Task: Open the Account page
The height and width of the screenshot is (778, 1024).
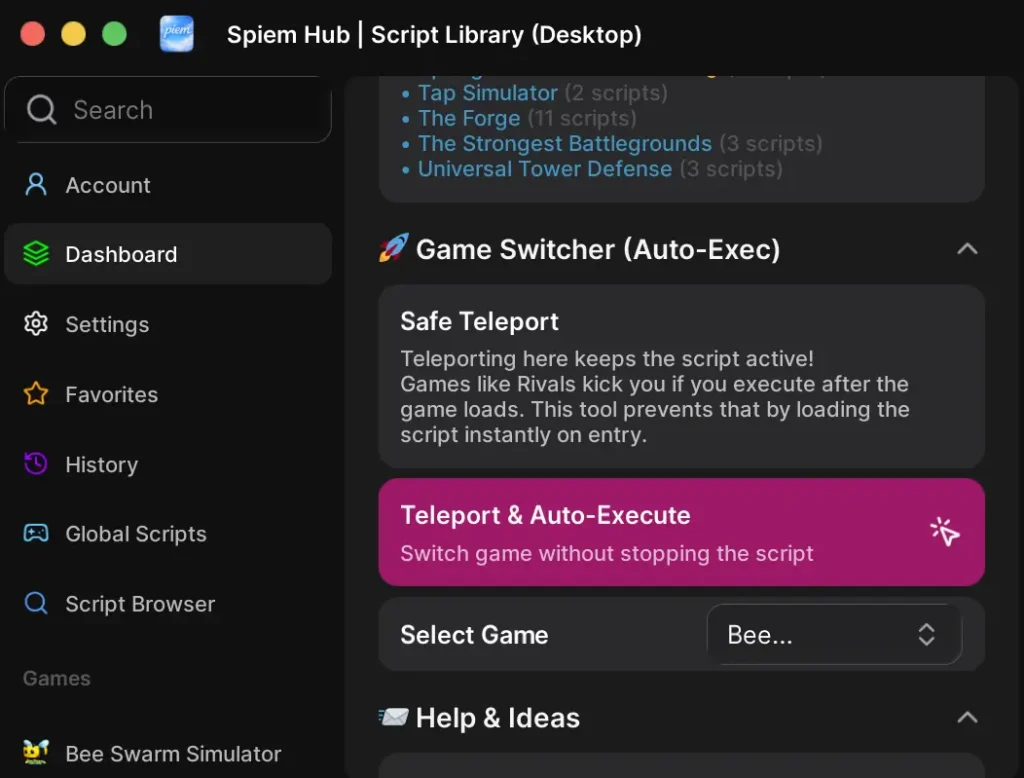Action: click(168, 185)
